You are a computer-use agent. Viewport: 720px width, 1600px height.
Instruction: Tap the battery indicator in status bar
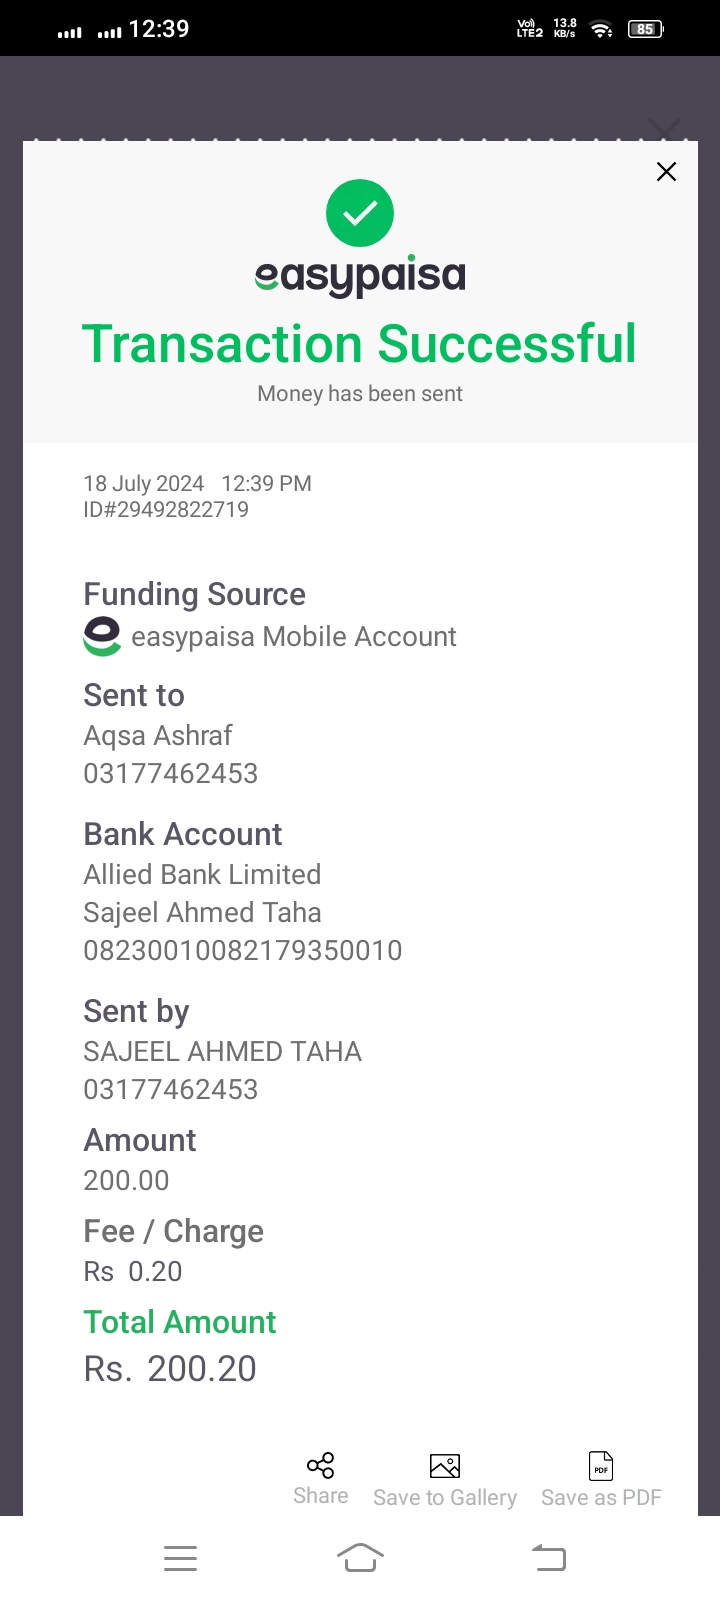point(645,29)
